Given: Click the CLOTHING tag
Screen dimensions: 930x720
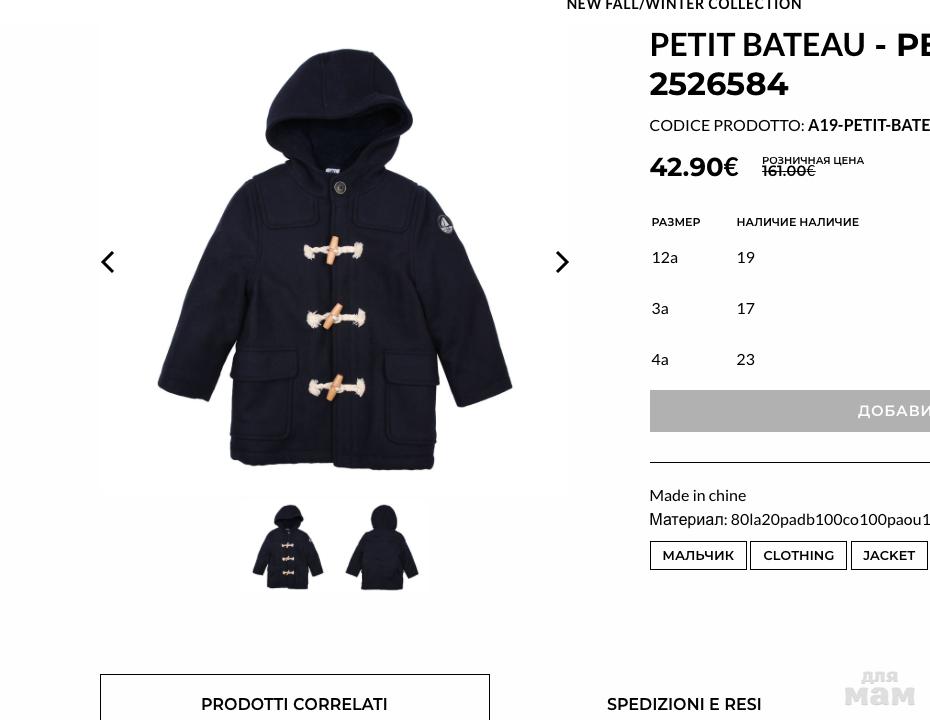Looking at the screenshot, I should pyautogui.click(x=798, y=555).
